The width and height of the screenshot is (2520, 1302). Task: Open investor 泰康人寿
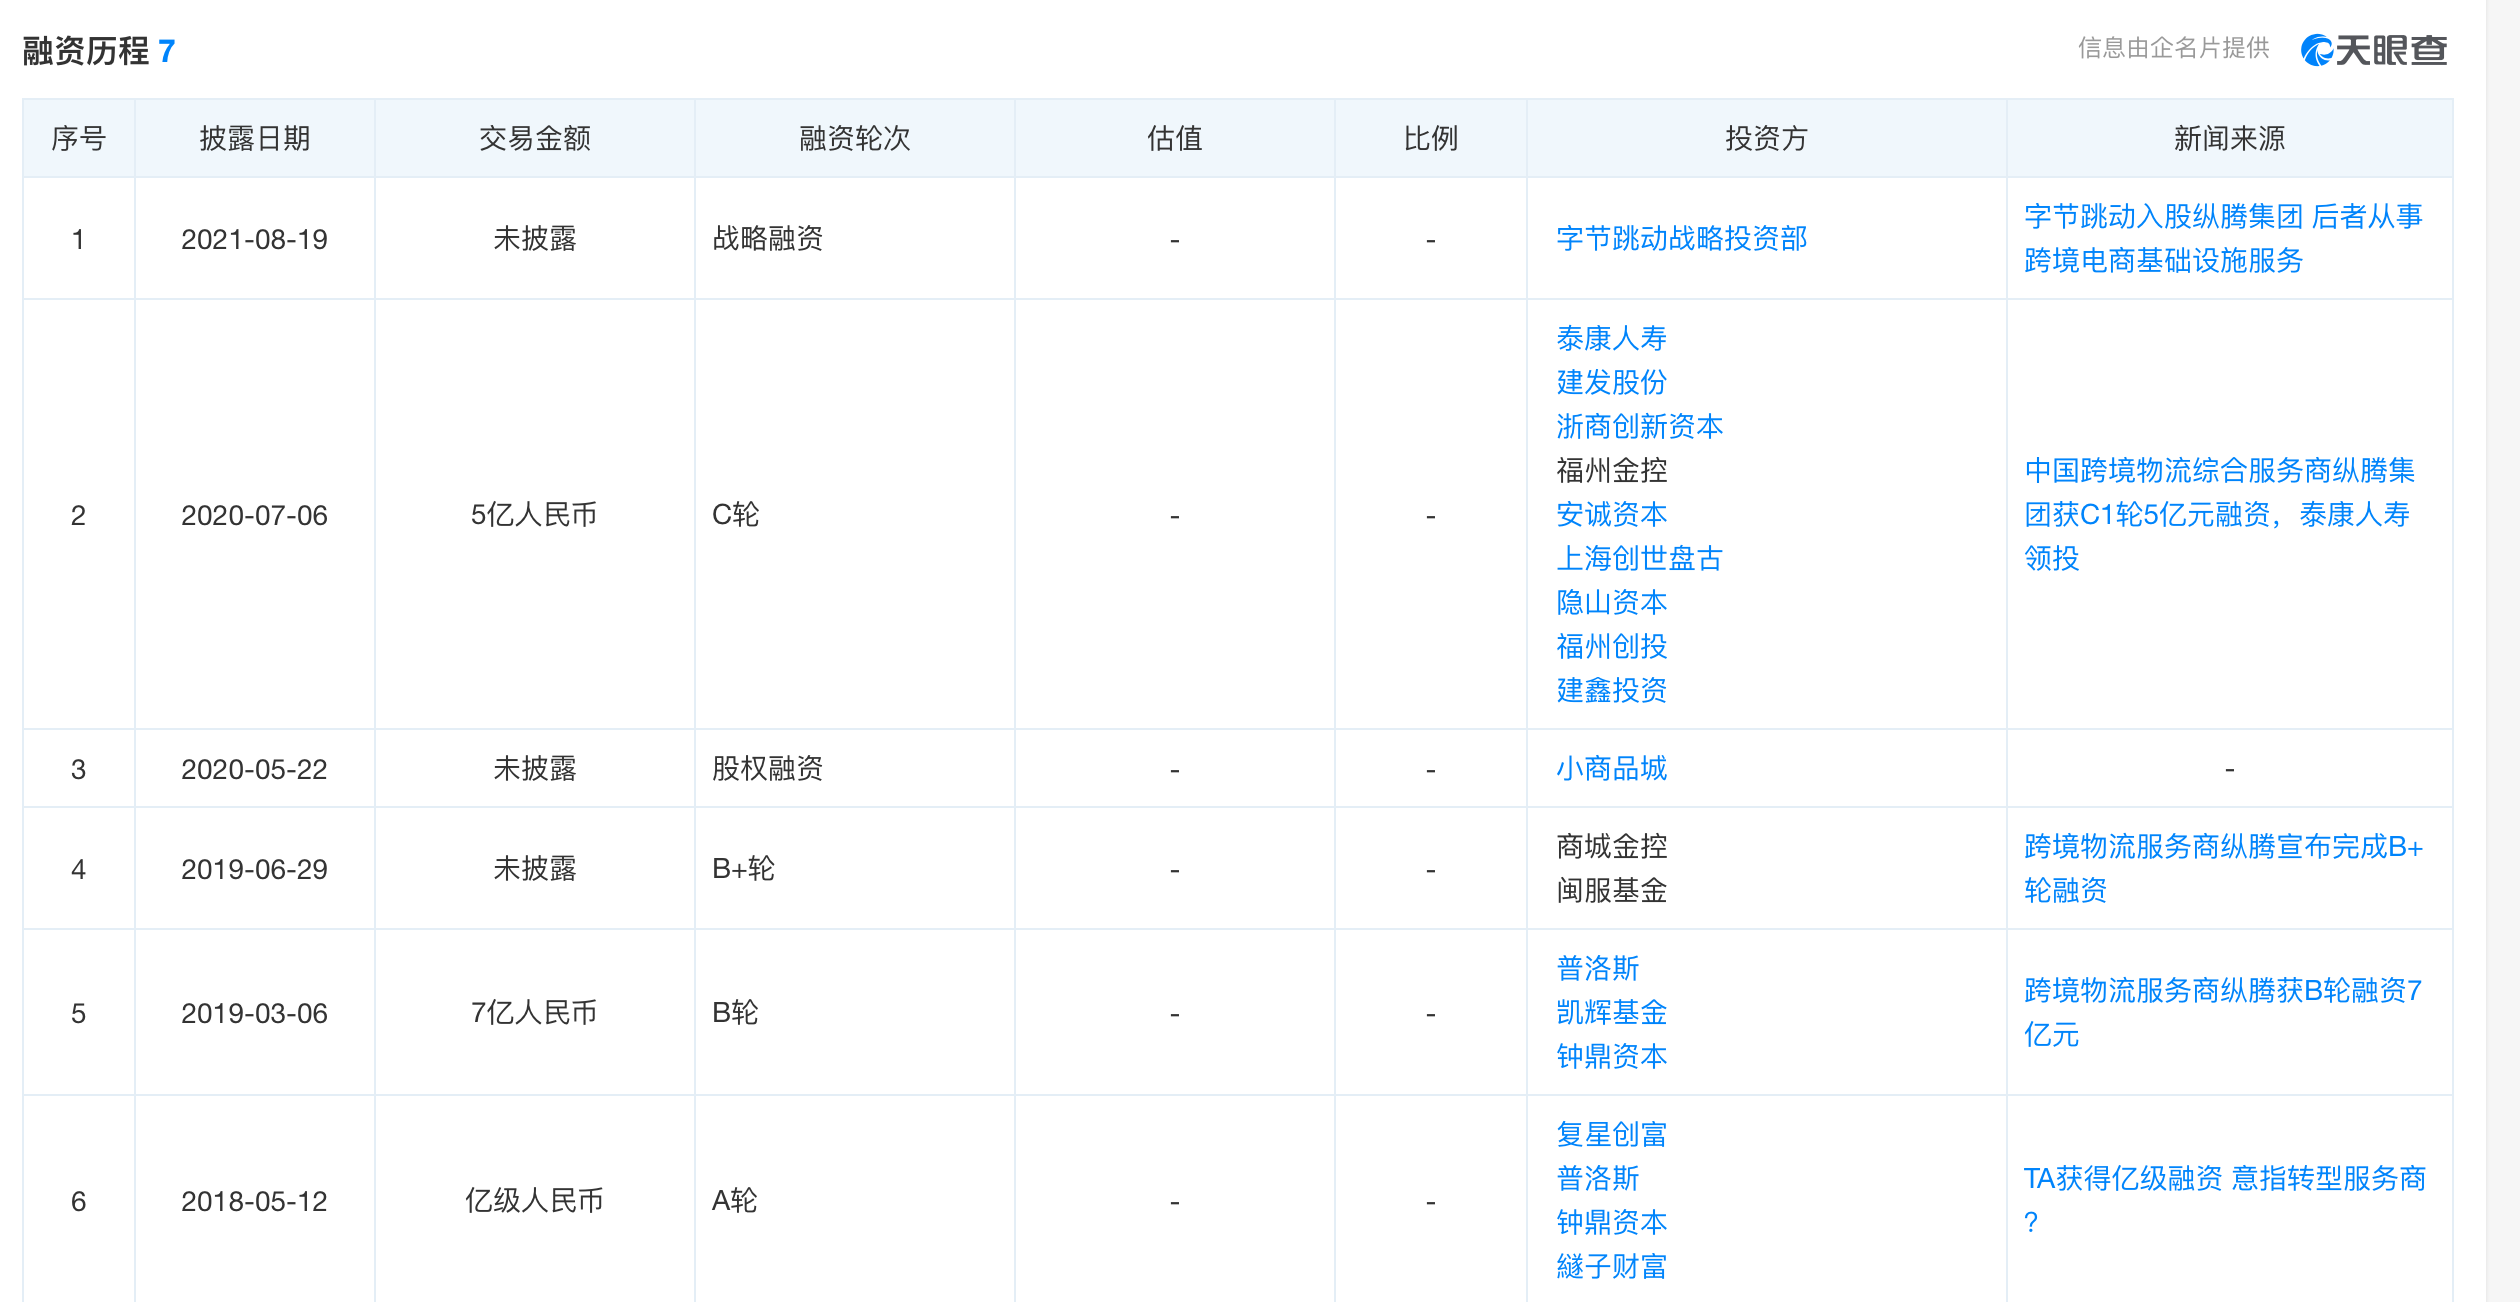(1612, 338)
